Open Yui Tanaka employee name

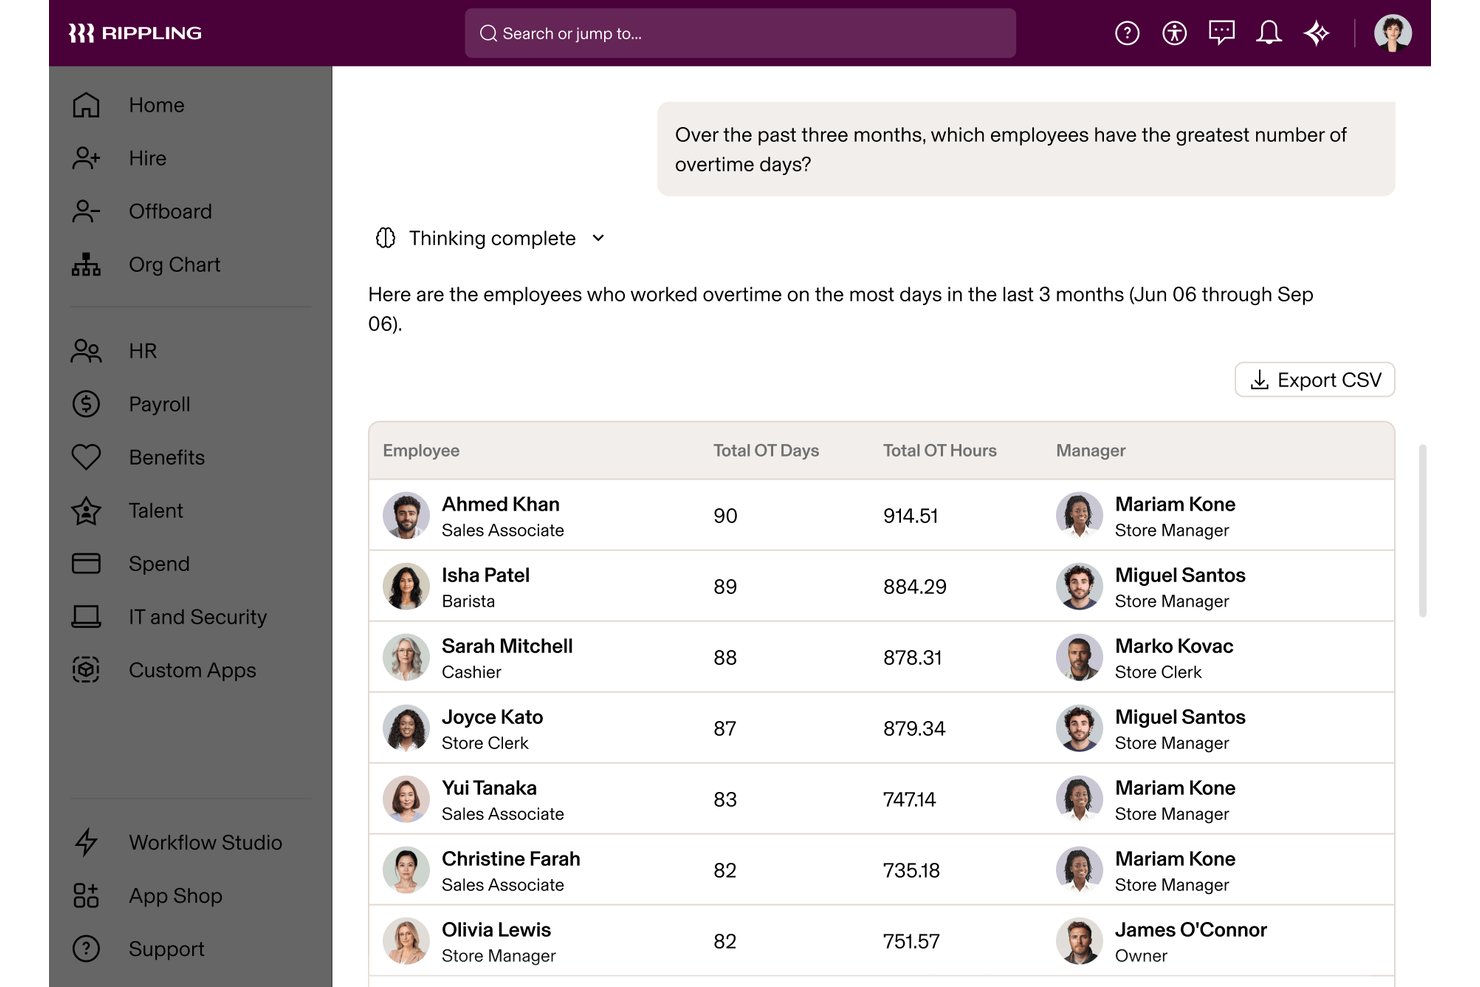(x=489, y=788)
